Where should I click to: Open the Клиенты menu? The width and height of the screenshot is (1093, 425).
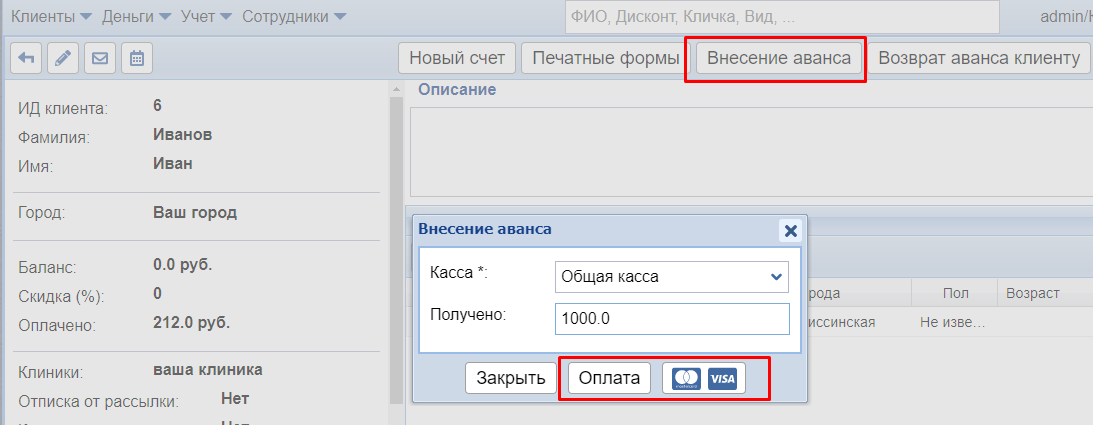click(50, 17)
